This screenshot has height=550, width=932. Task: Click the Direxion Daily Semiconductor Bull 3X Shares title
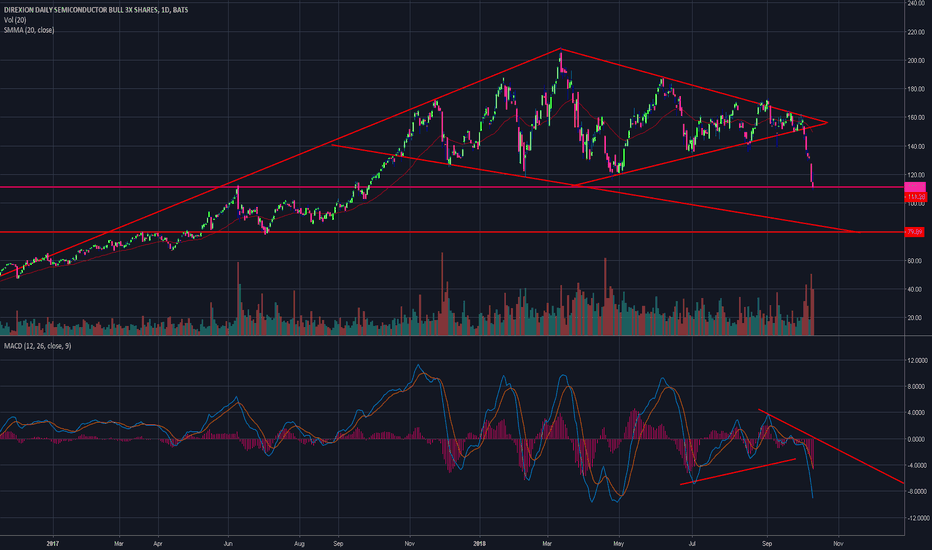point(96,10)
